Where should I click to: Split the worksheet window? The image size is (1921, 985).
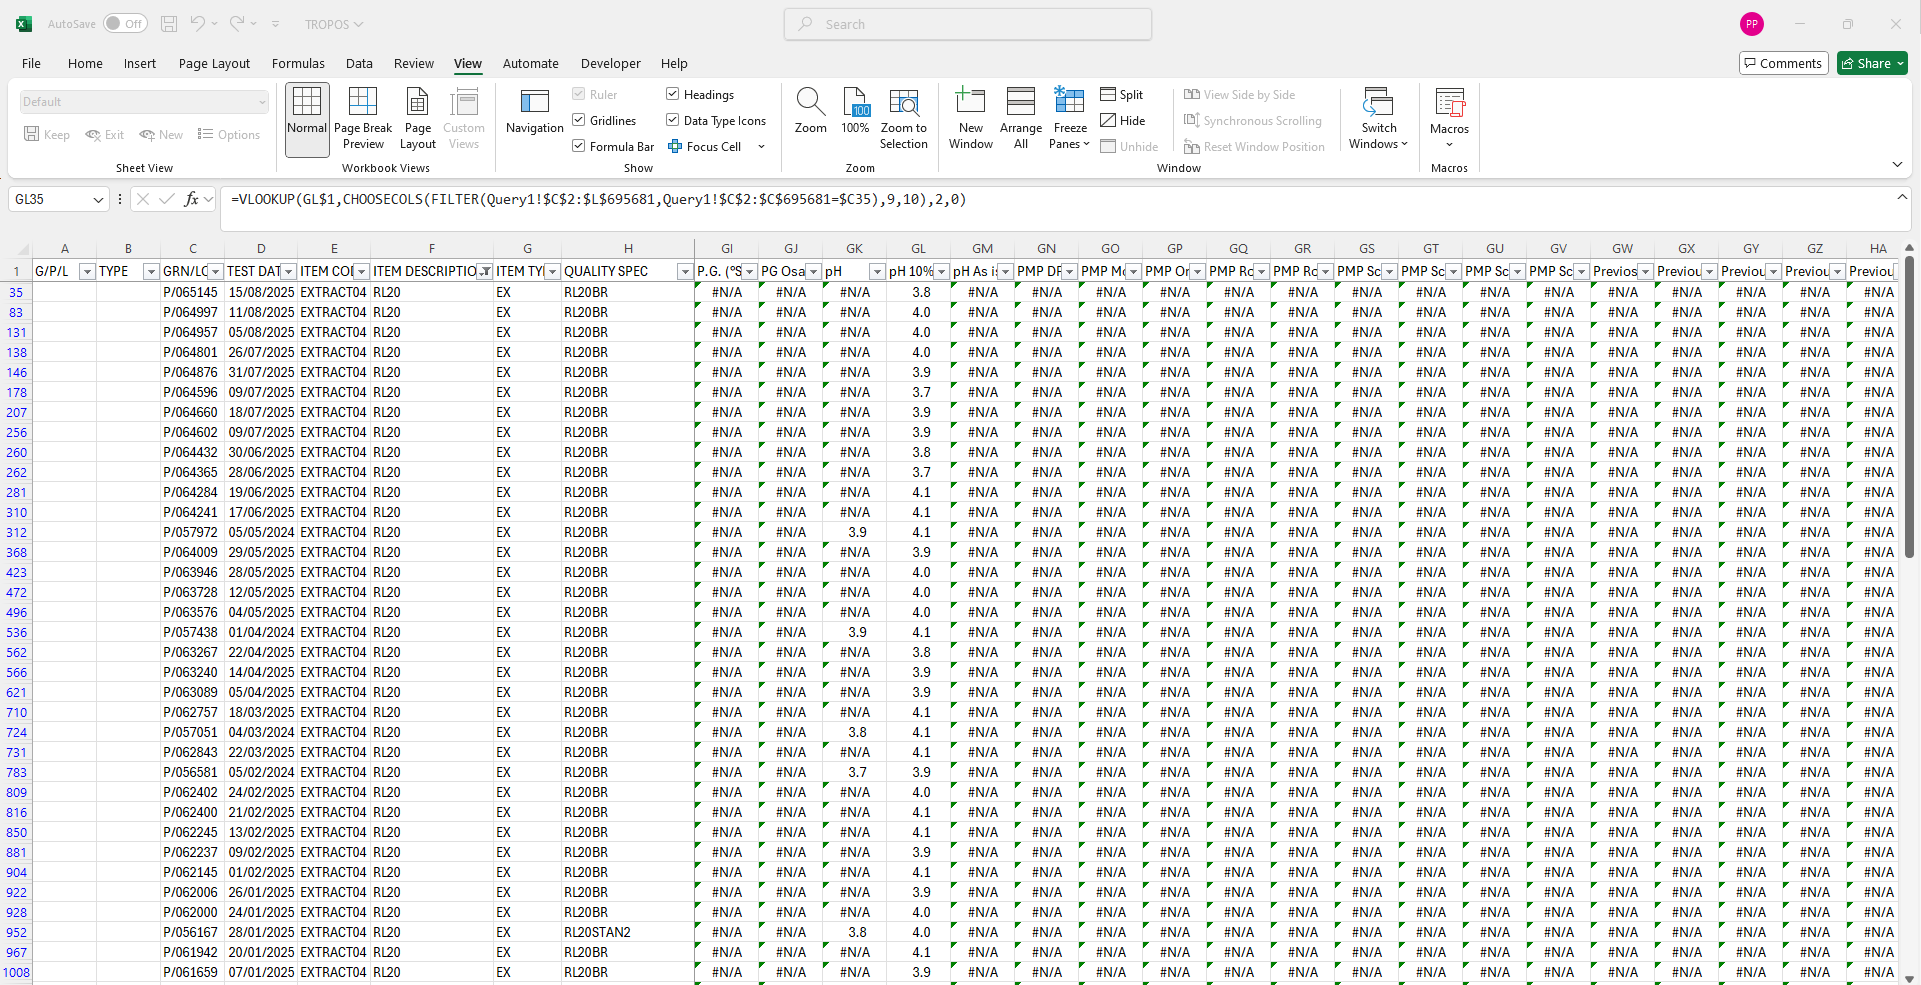[x=1122, y=94]
